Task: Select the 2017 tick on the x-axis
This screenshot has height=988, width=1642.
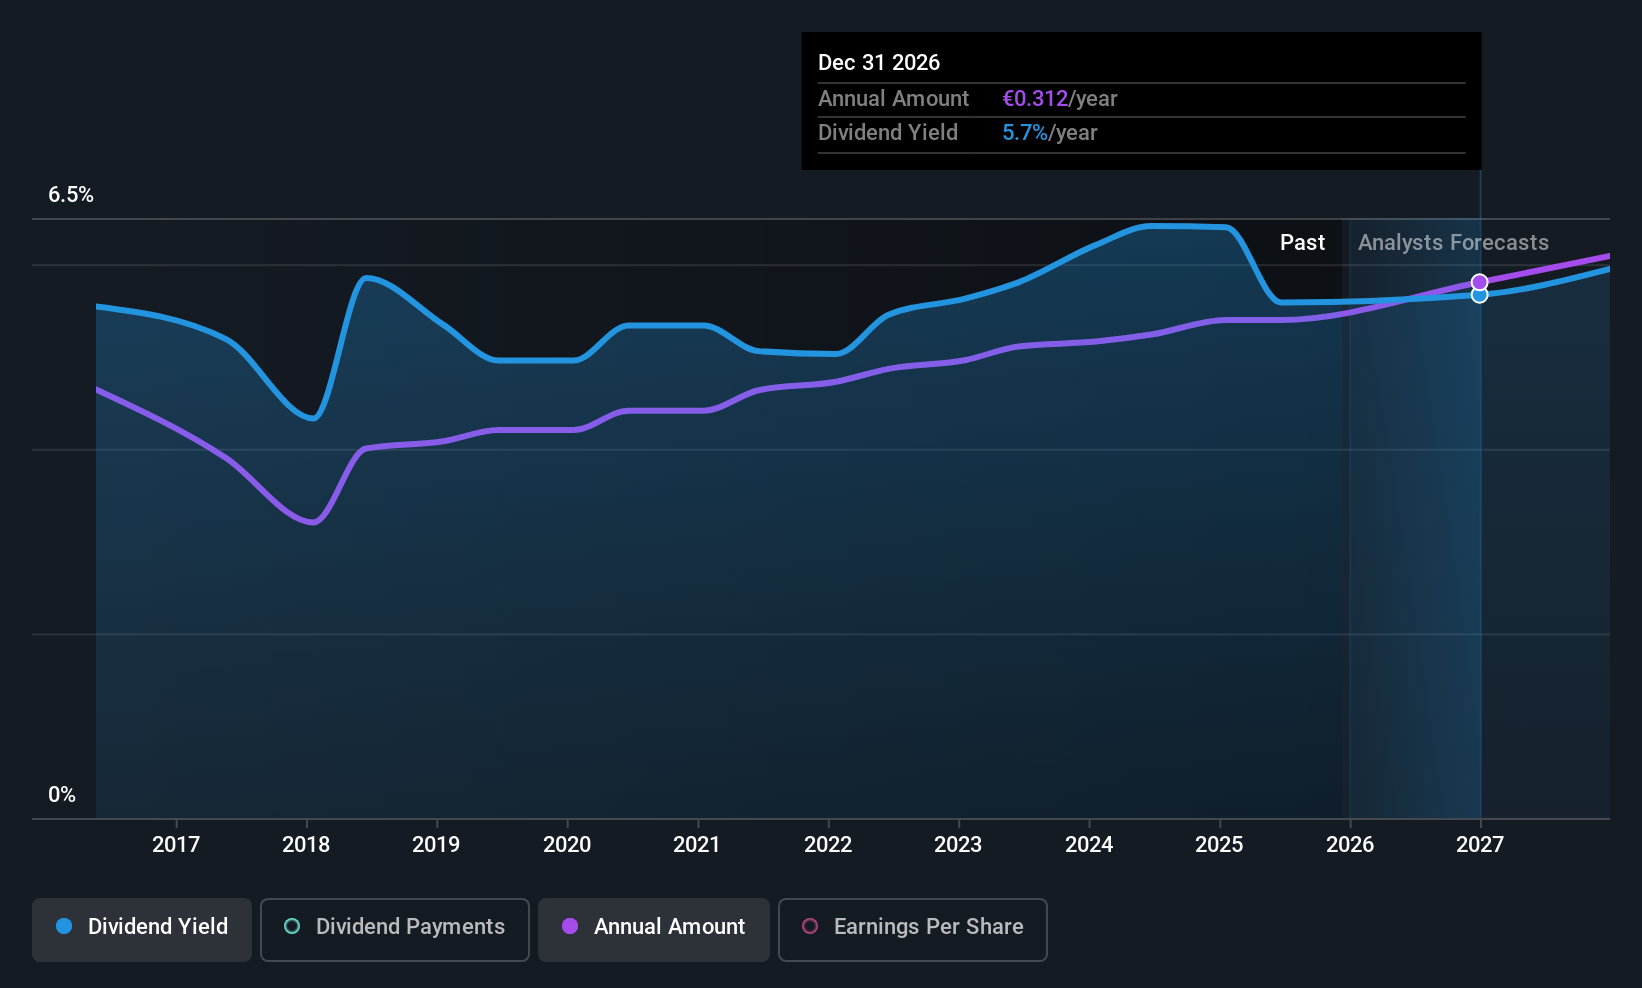Action: 176,845
